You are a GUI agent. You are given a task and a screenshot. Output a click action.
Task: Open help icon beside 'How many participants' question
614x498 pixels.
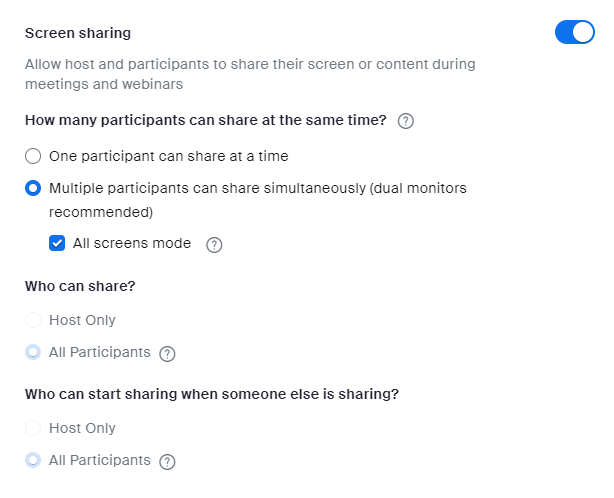(x=406, y=121)
